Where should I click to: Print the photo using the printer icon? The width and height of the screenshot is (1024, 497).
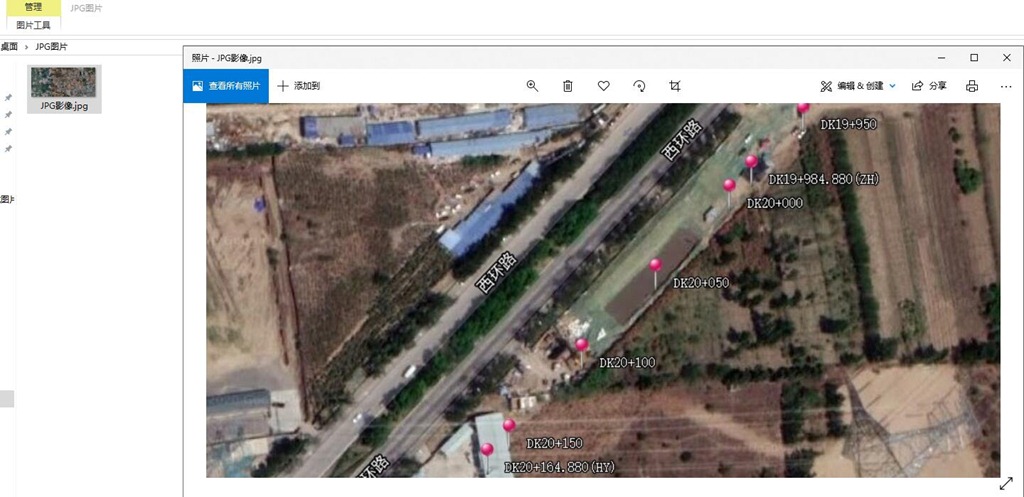[x=972, y=86]
